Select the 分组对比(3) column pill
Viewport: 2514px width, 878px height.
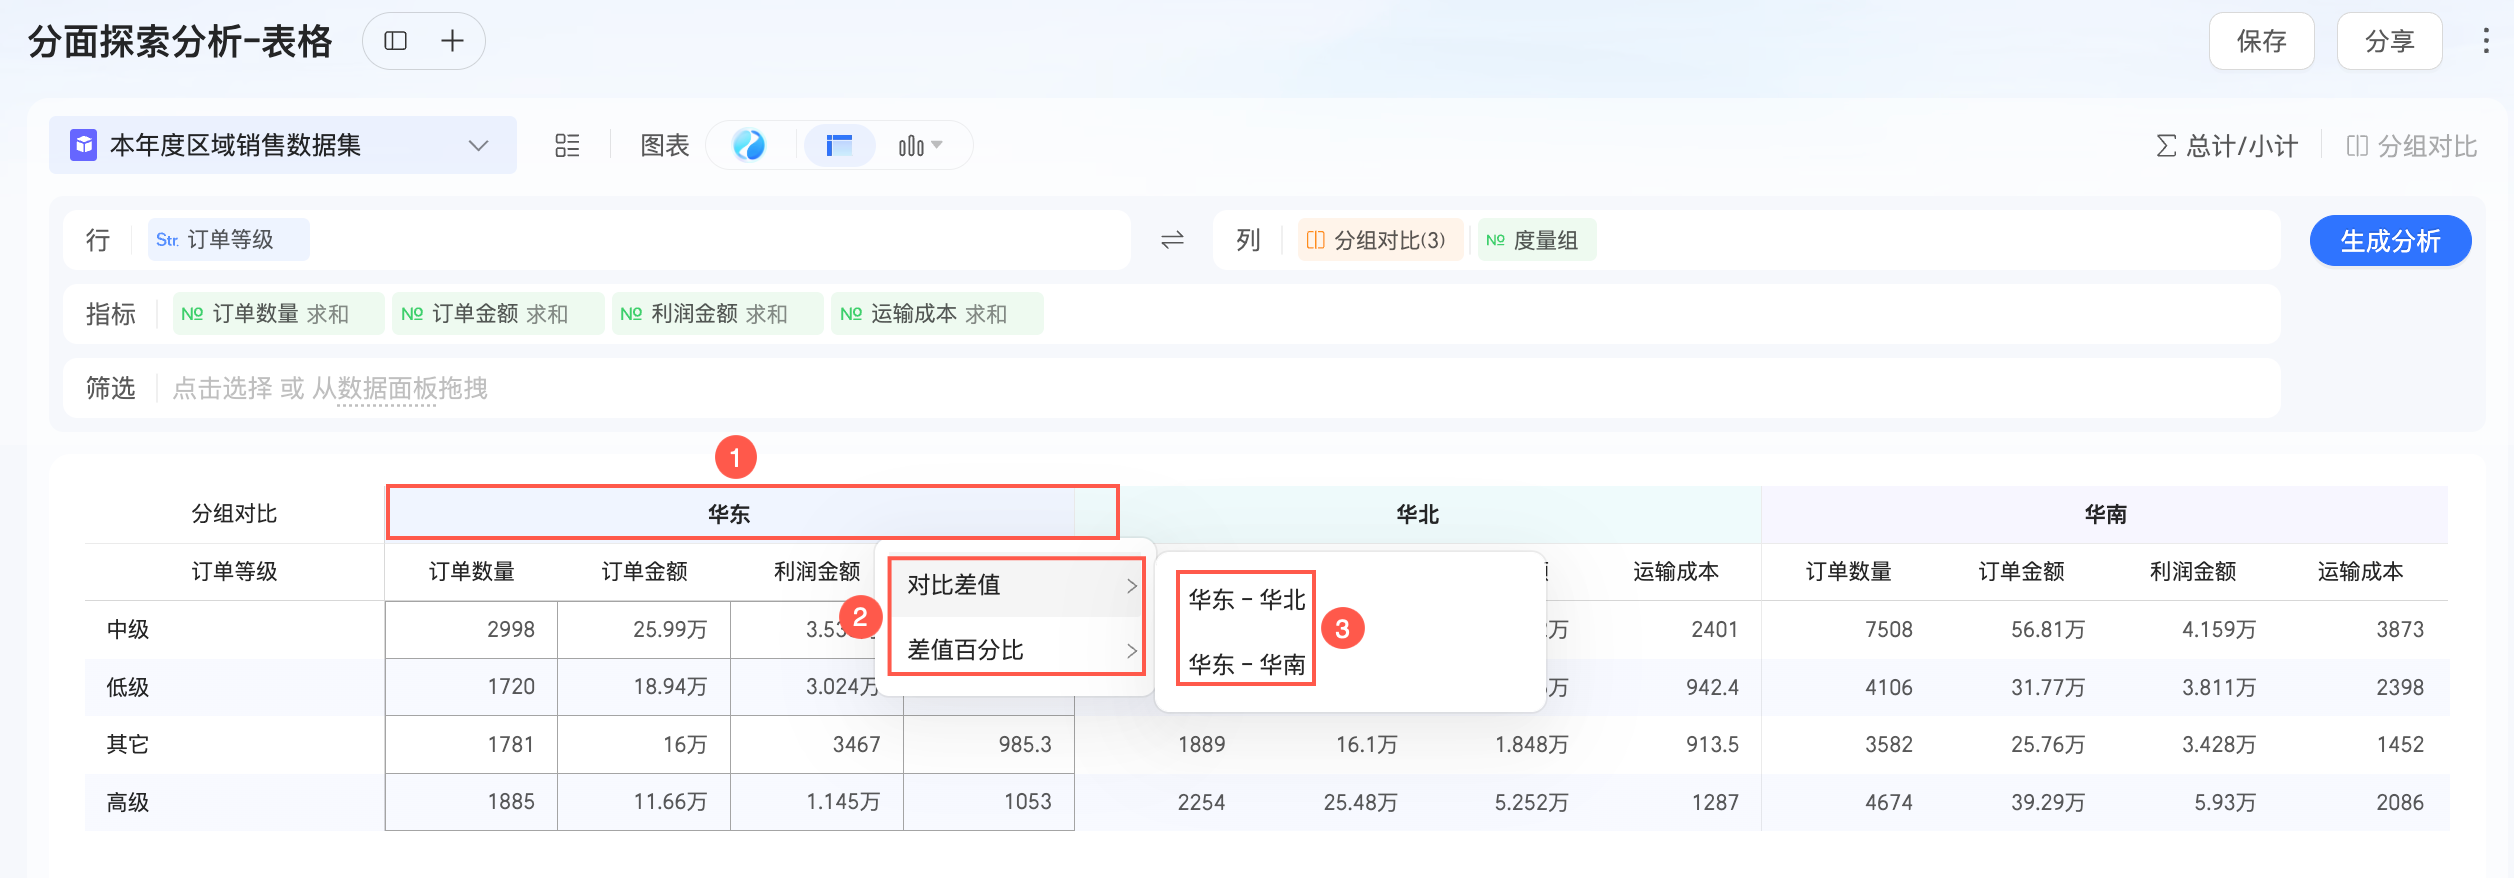1380,240
